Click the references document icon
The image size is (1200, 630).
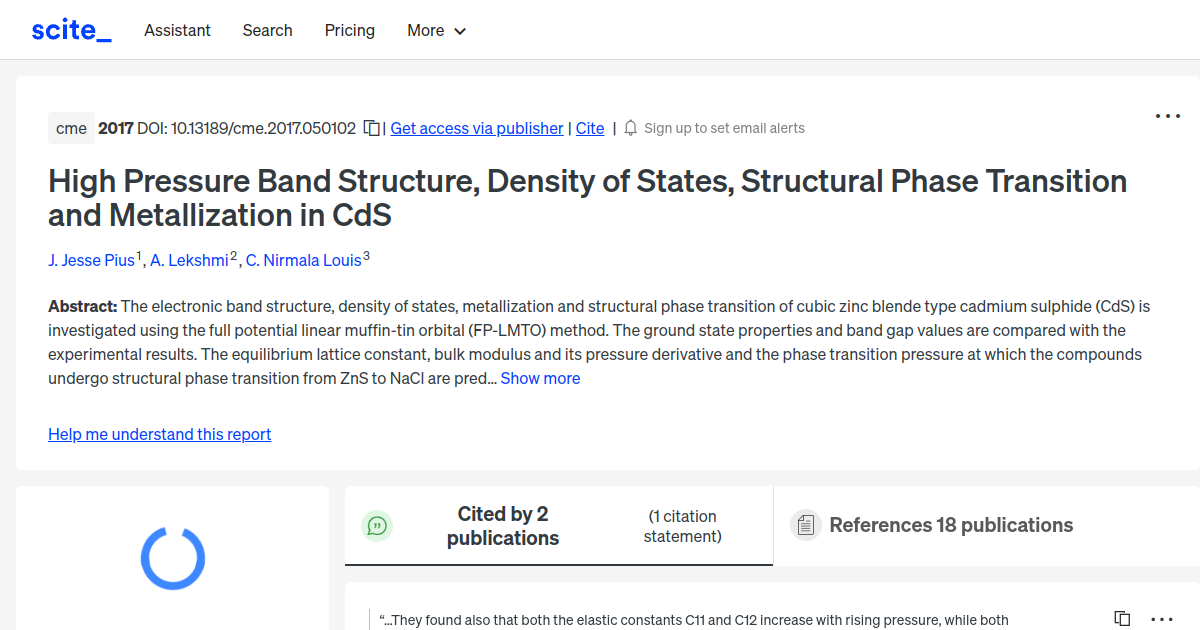tap(805, 524)
